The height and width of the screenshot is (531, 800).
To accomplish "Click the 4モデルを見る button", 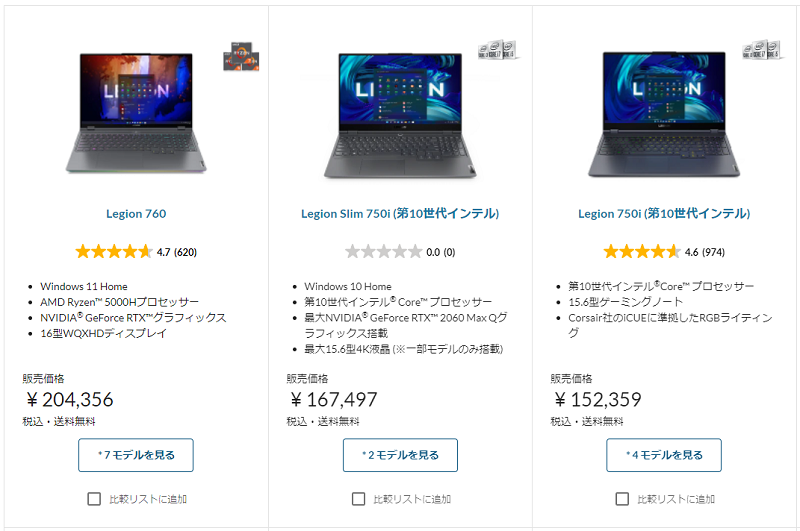I will pos(664,455).
